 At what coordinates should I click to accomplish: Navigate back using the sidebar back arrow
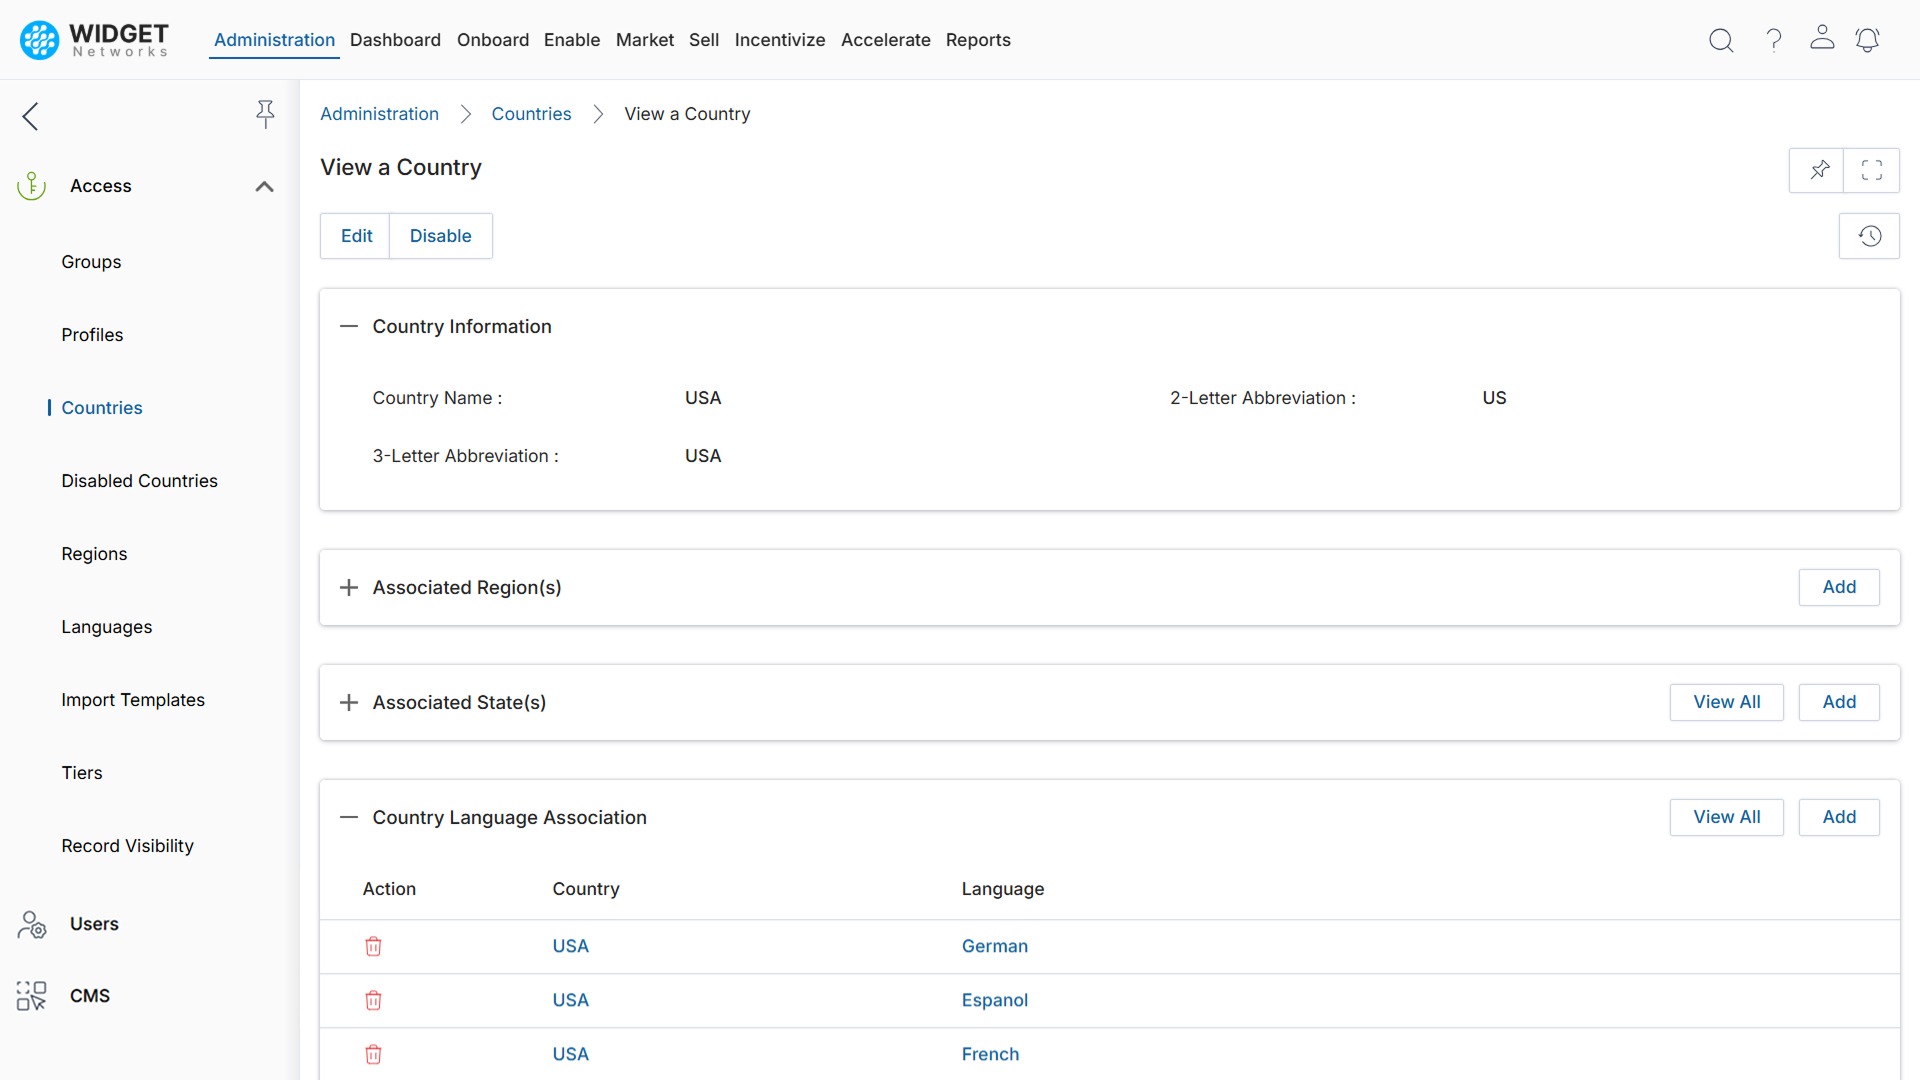(30, 116)
